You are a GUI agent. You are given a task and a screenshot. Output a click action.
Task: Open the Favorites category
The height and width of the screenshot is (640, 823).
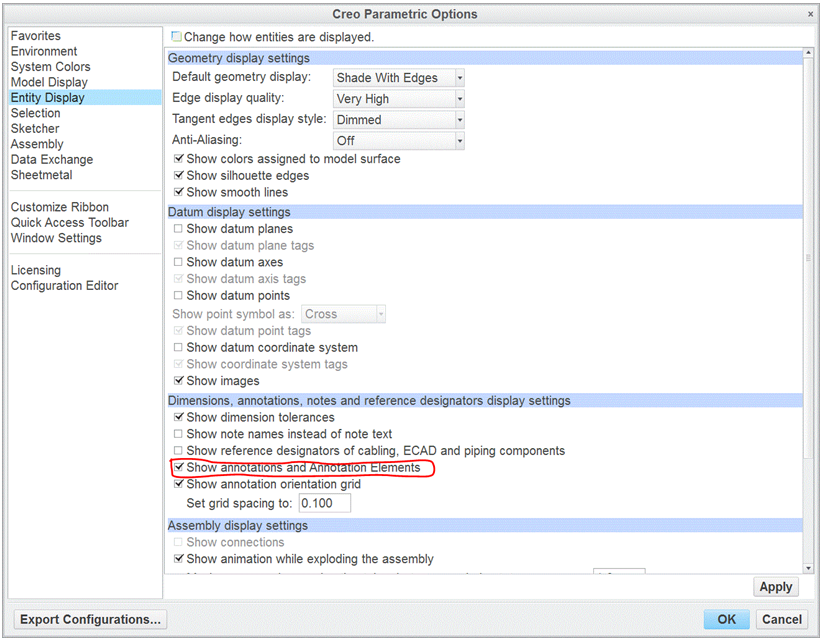(36, 36)
